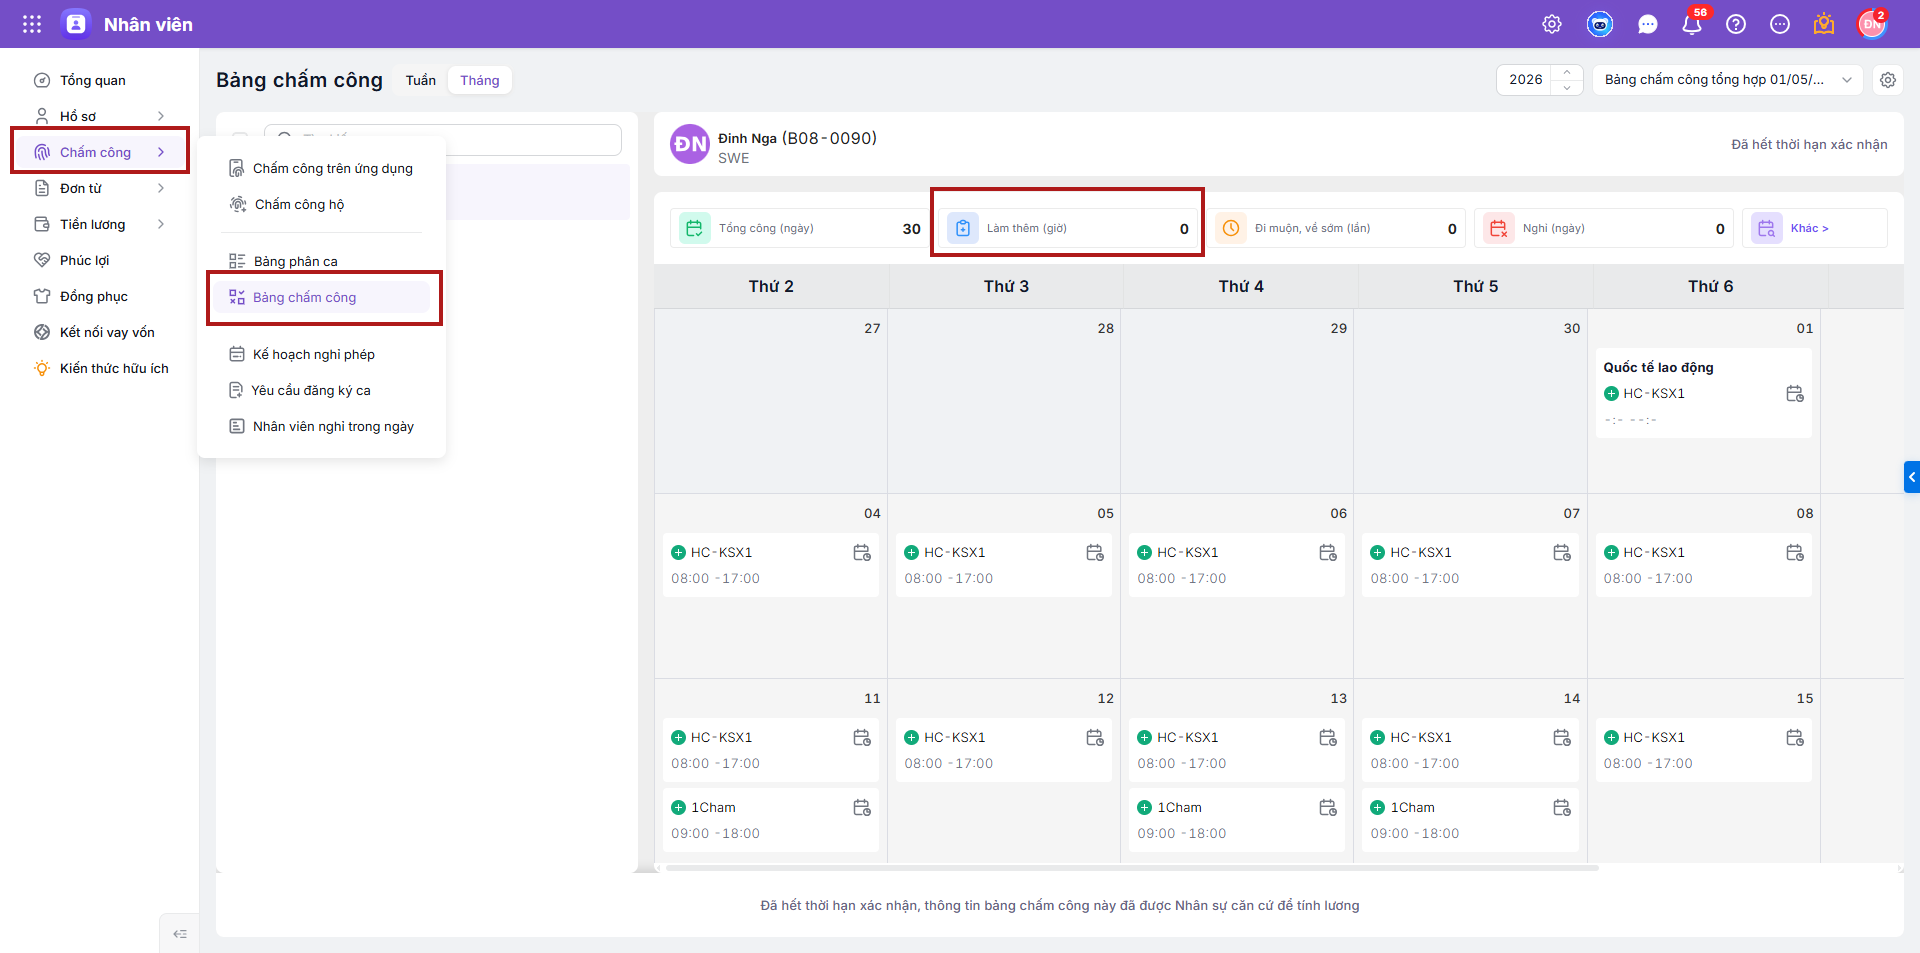
Task: Click shift icon on HC-KSX1 for day 12
Action: 1095,738
